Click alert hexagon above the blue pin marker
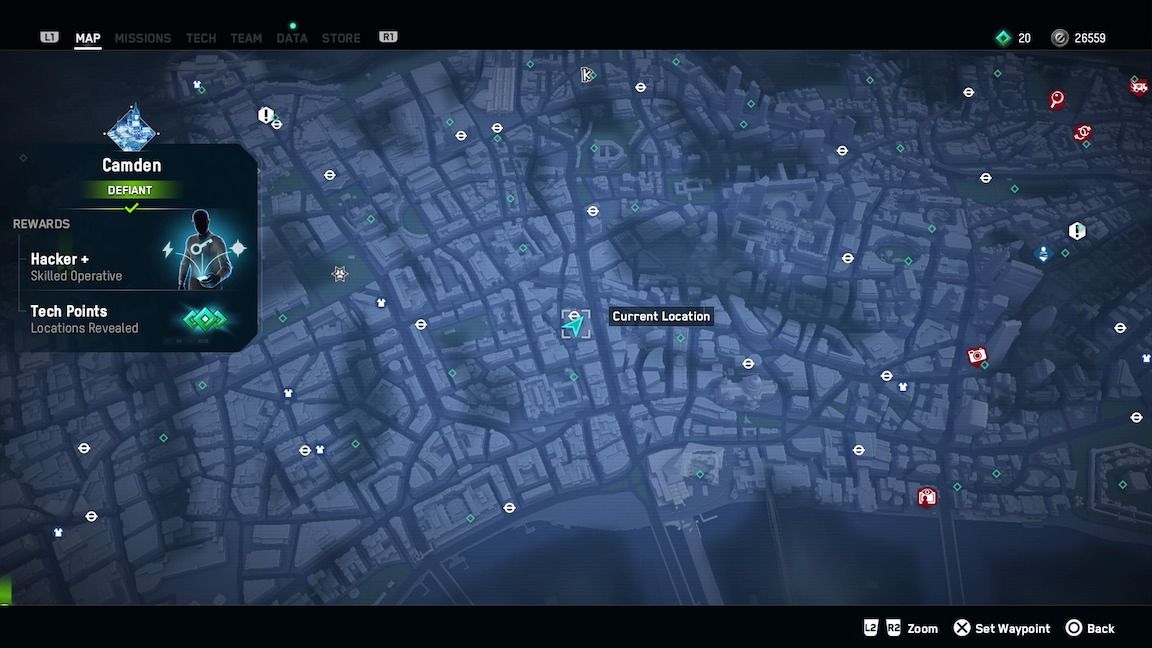The height and width of the screenshot is (648, 1152). coord(1077,231)
